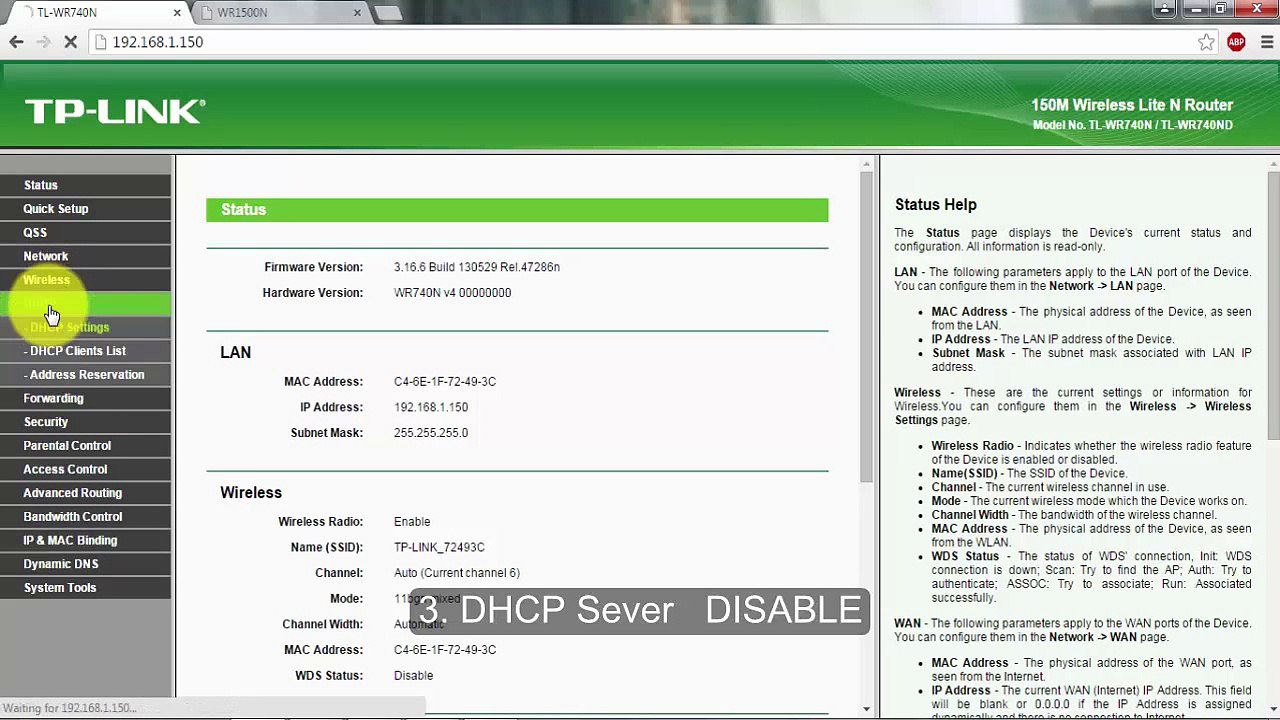Click the Wireless Radio Enable value
Screen dimensions: 1280x720
412,522
